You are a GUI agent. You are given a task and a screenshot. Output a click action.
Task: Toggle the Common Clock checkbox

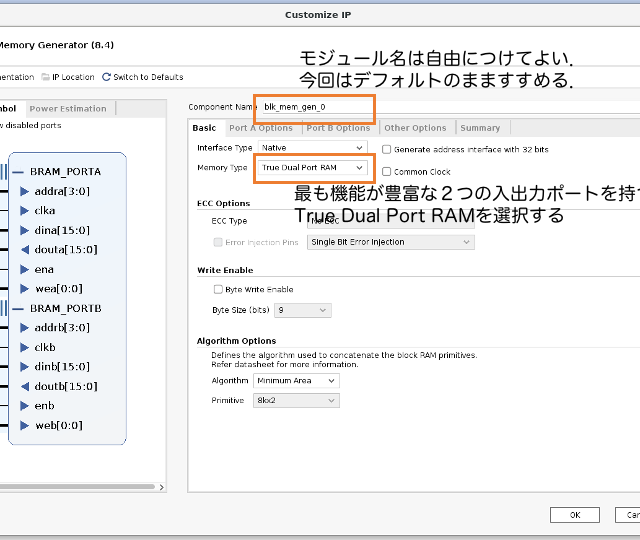click(386, 172)
